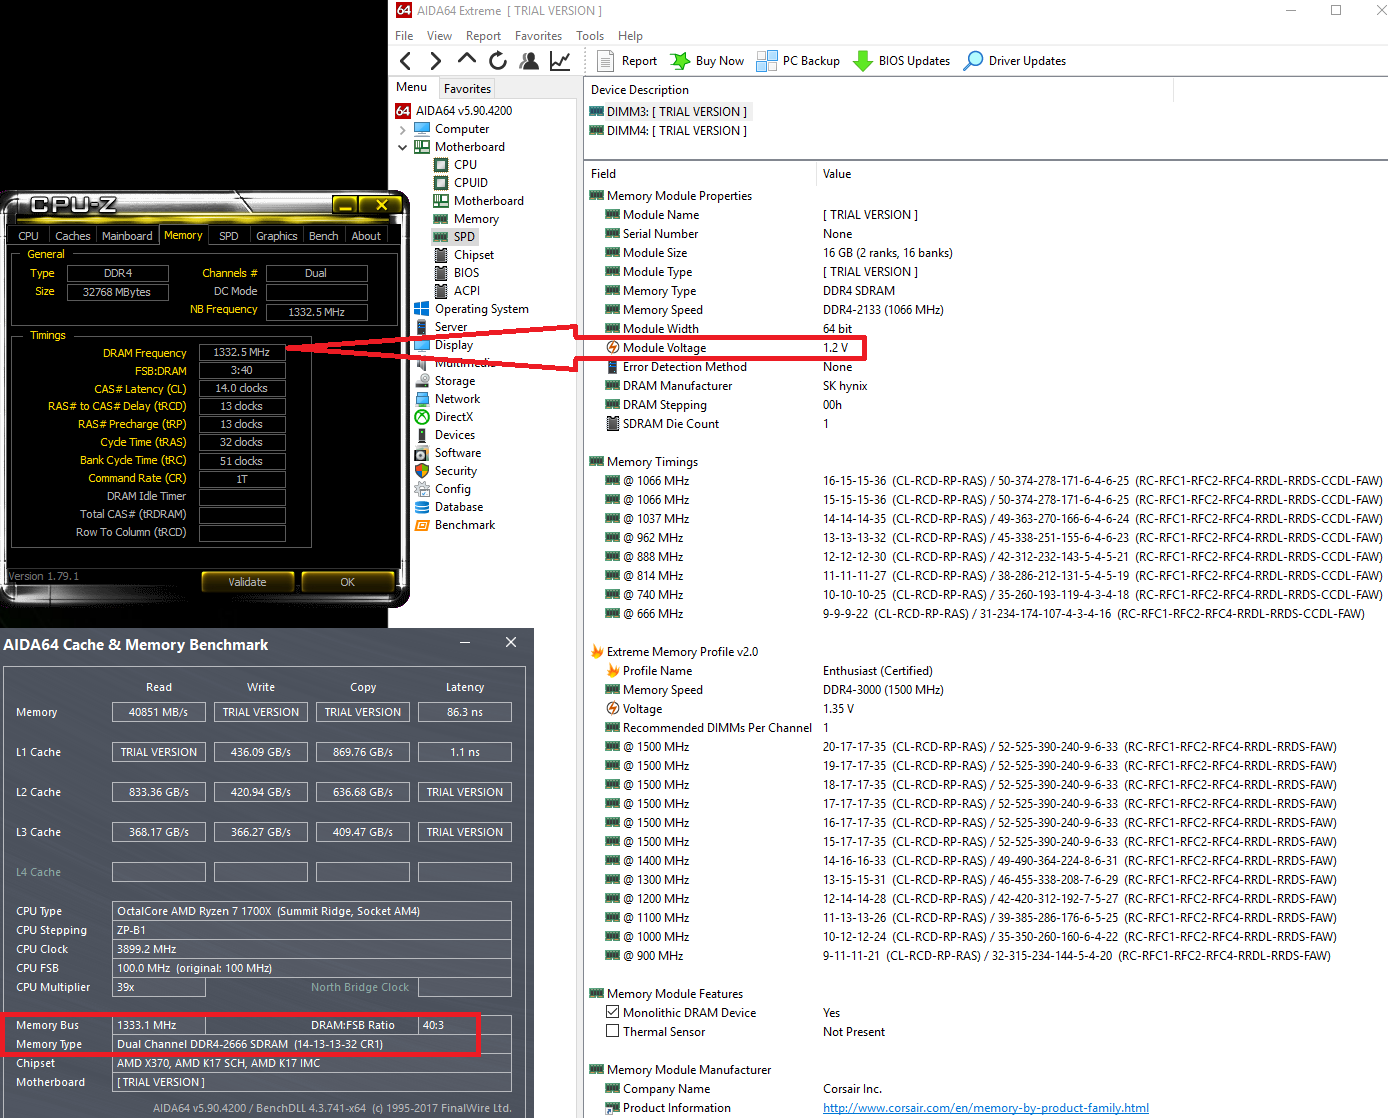Open the View menu
The image size is (1388, 1118).
439,35
